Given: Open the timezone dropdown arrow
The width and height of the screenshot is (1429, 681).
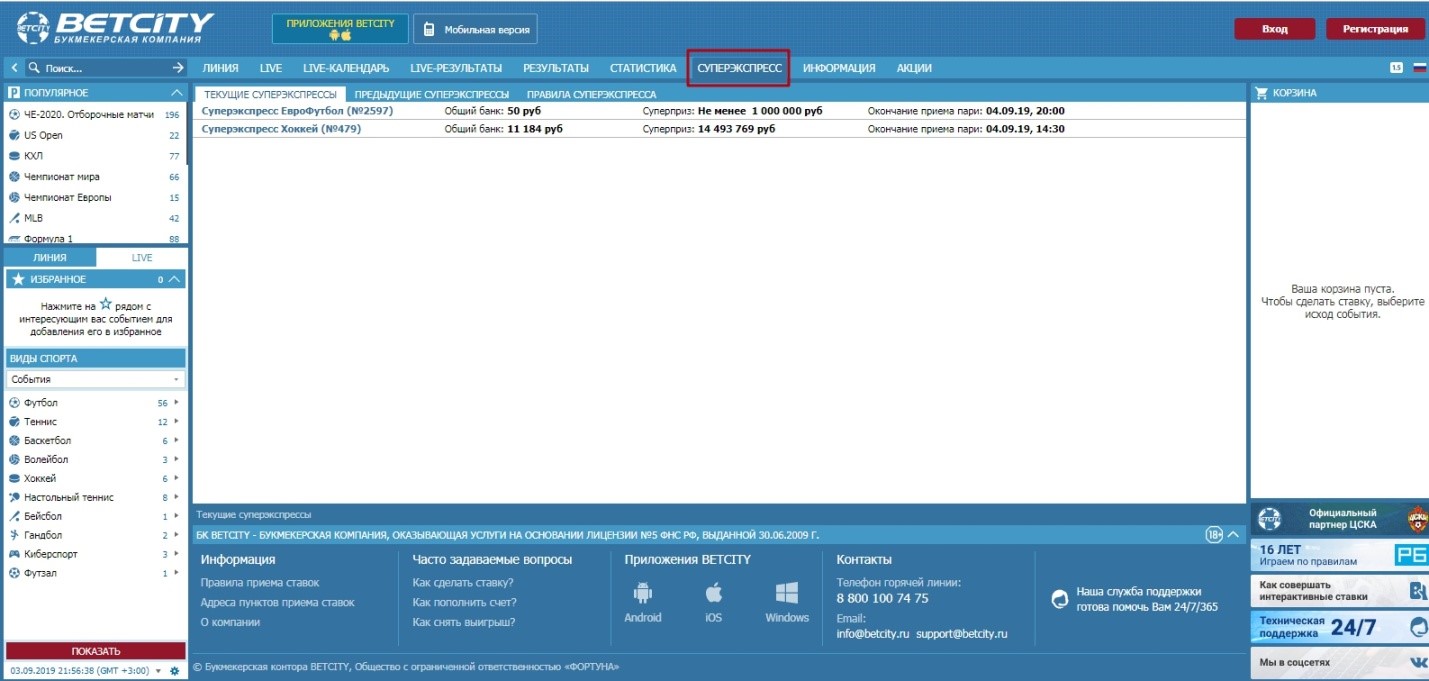Looking at the screenshot, I should pos(158,671).
